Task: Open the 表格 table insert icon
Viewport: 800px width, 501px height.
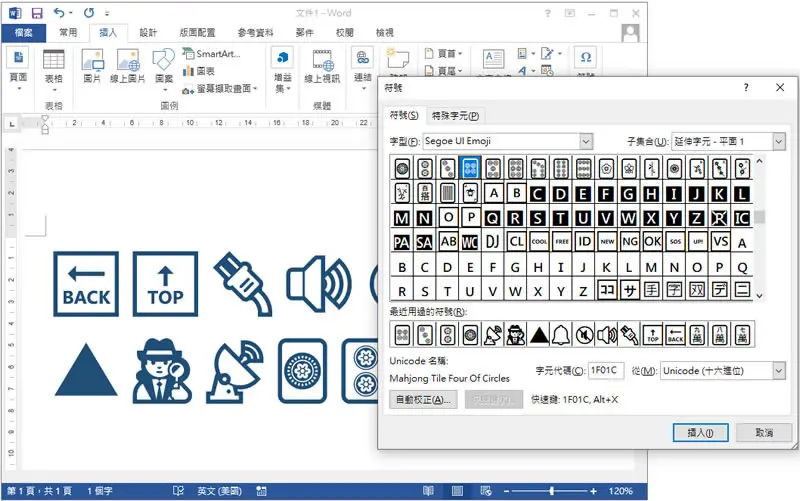Action: (x=54, y=60)
